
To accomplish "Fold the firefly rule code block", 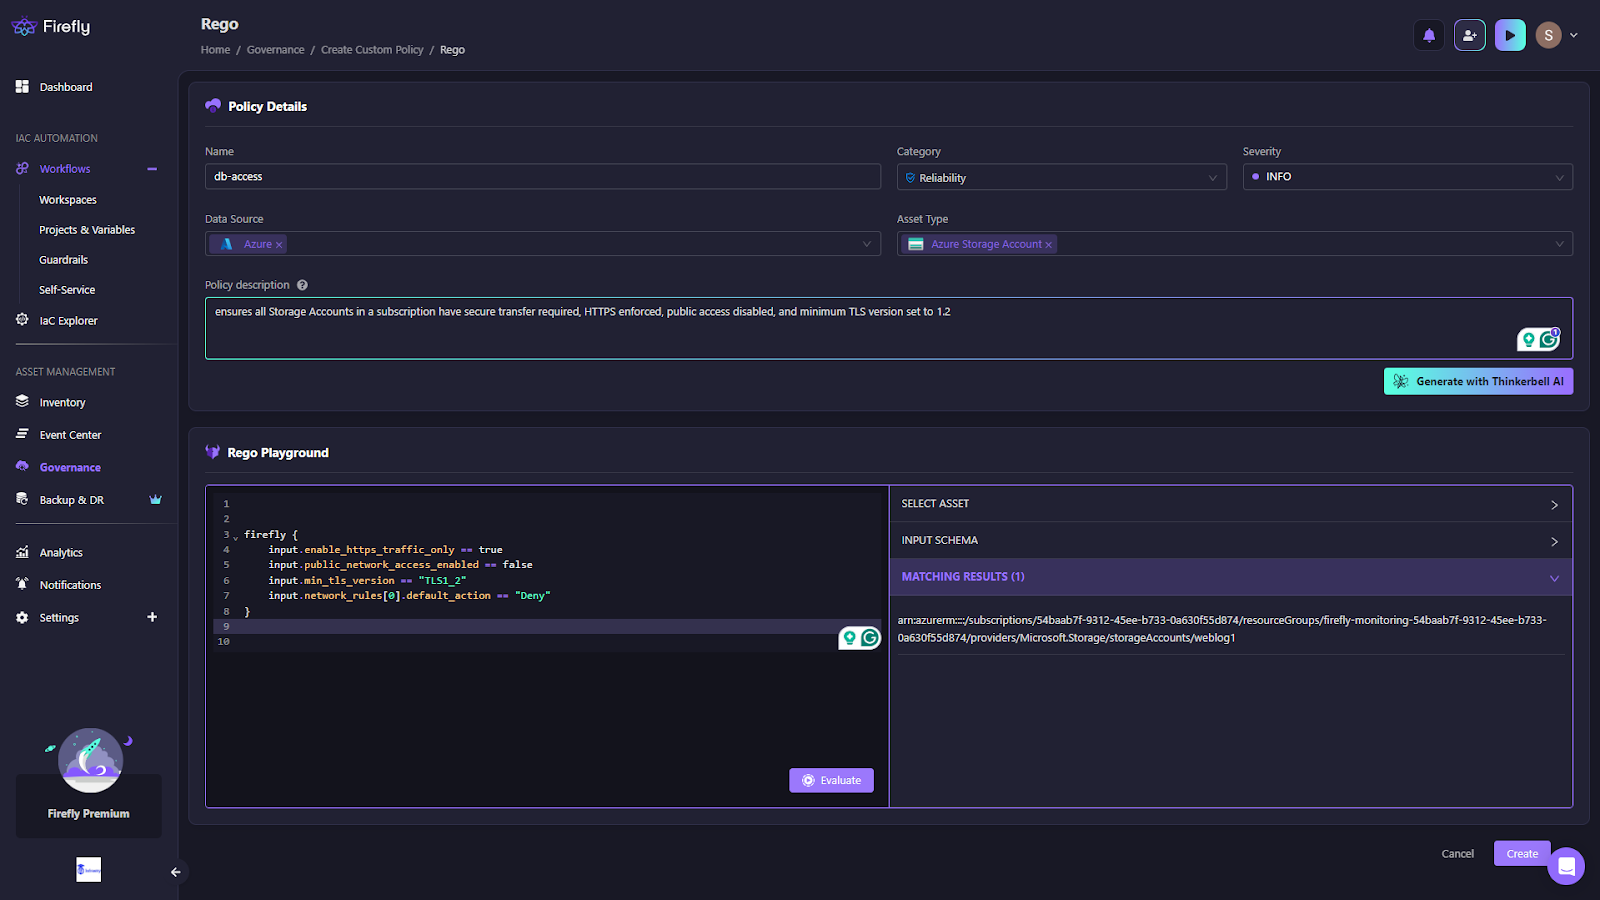I will (x=236, y=537).
